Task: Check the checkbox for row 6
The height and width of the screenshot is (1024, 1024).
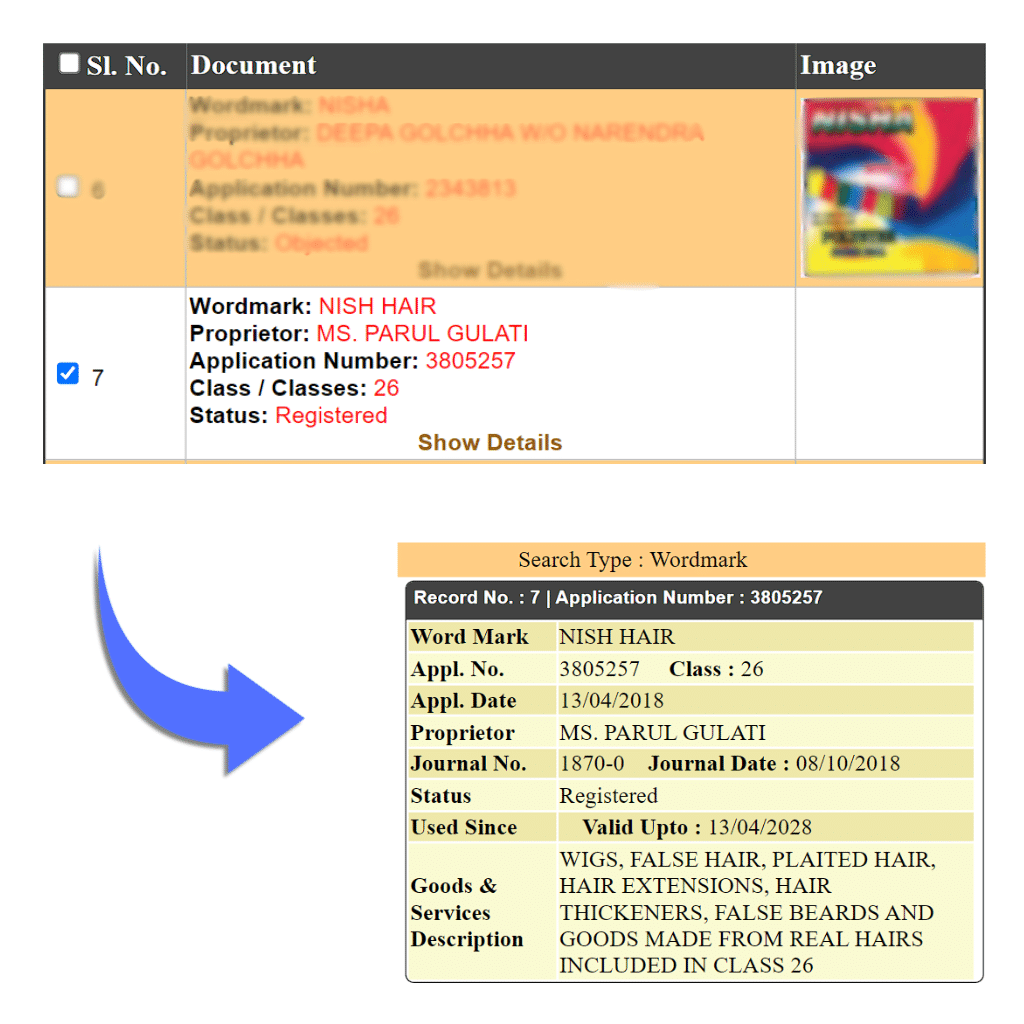Action: pos(68,187)
